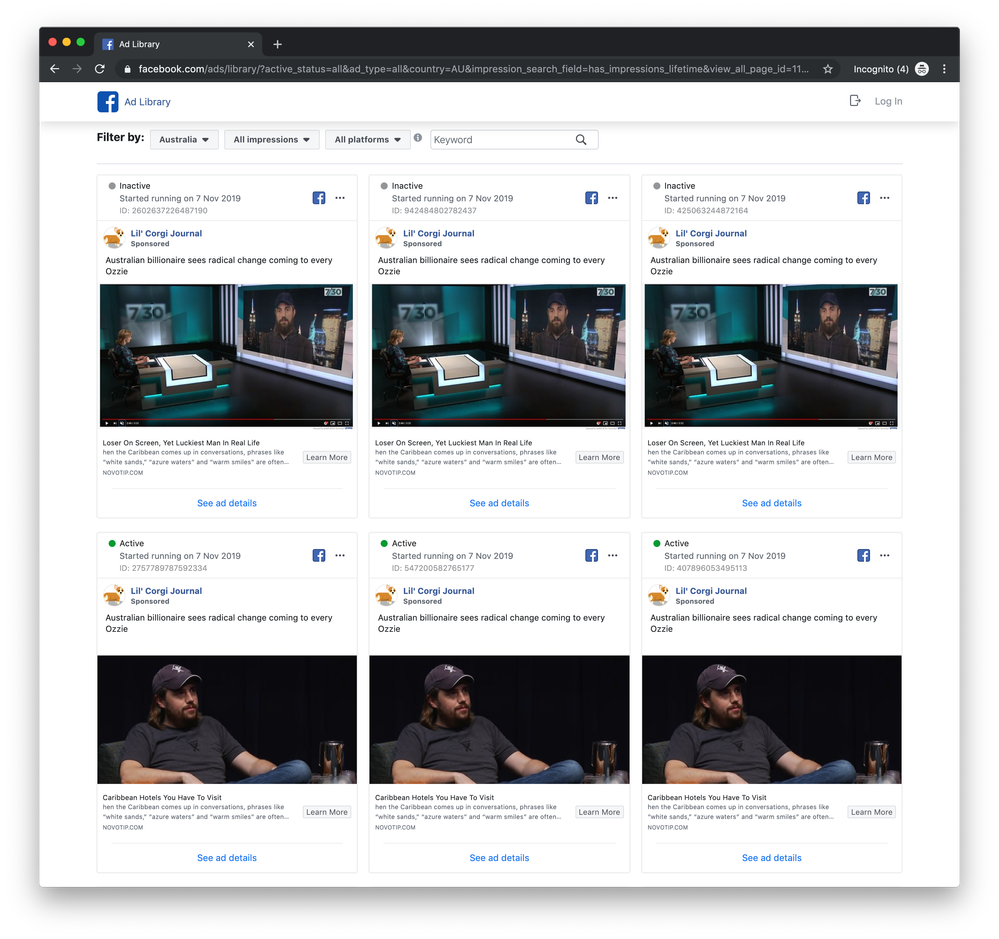Click the keyword search magnifier icon
Screen dimensions: 999x939
[x=581, y=140]
